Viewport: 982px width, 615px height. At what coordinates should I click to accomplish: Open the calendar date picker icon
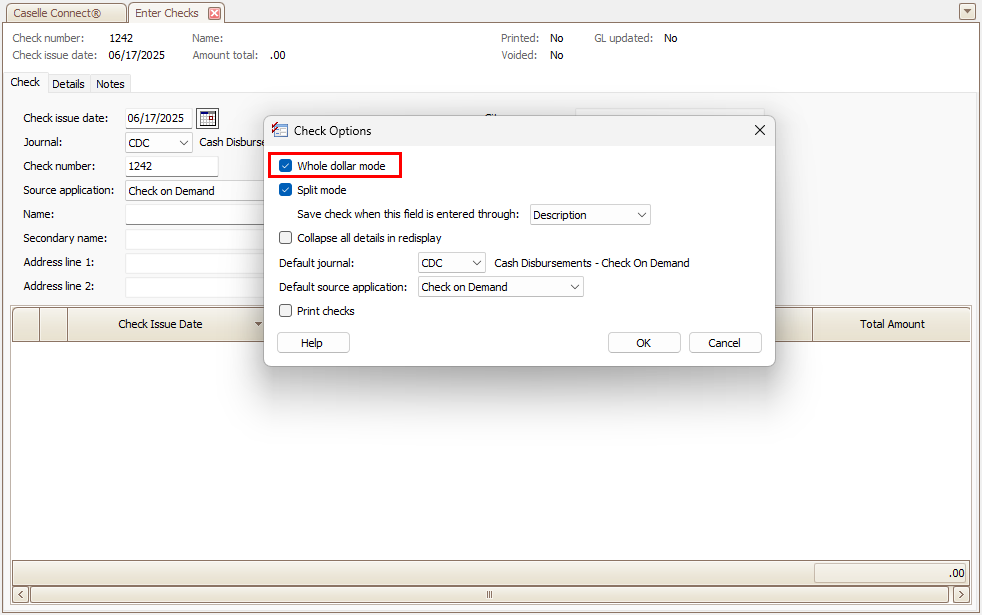pyautogui.click(x=207, y=119)
